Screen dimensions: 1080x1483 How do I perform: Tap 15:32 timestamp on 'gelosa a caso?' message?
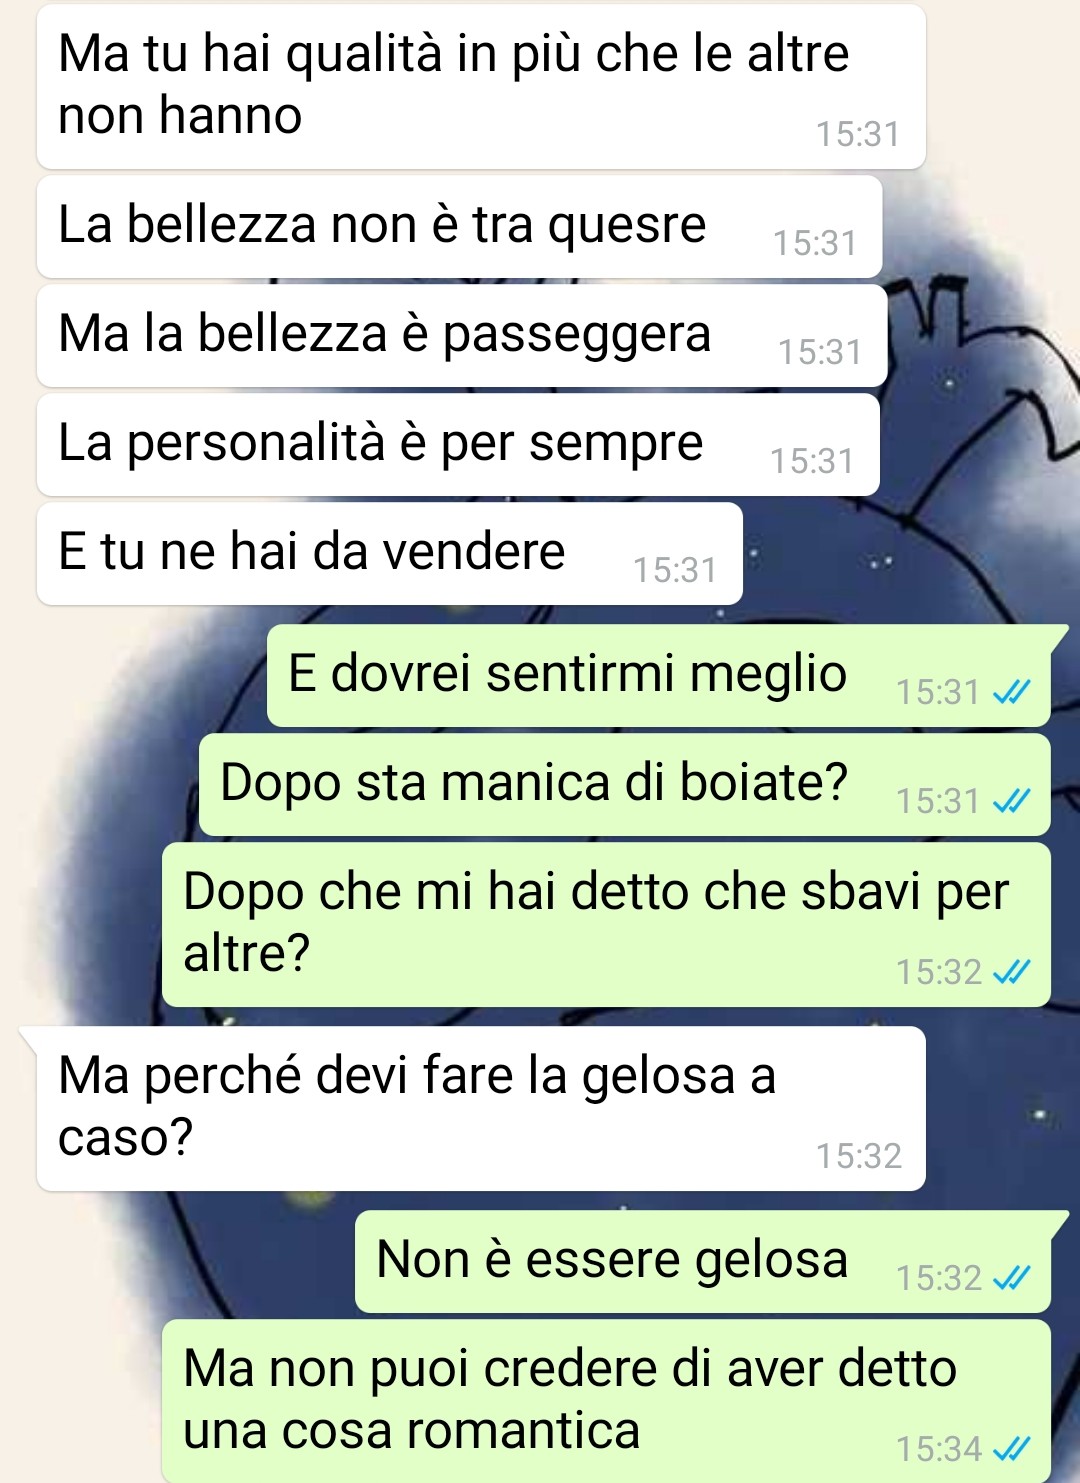click(x=859, y=1156)
